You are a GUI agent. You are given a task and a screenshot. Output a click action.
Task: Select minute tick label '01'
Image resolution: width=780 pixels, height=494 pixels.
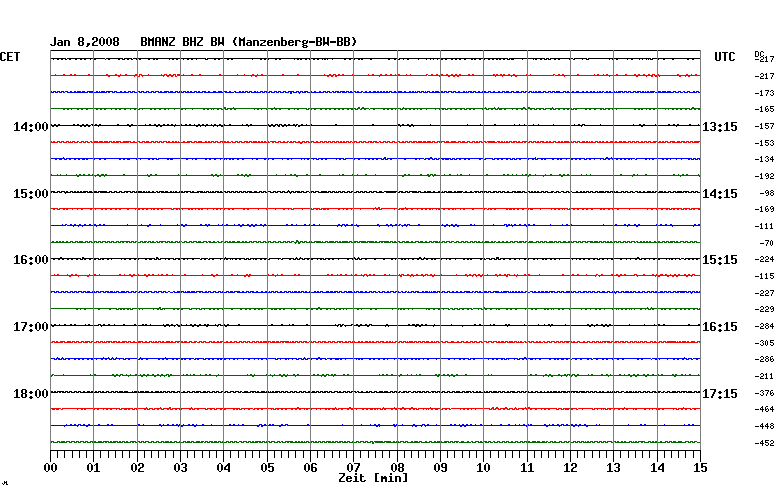point(94,468)
